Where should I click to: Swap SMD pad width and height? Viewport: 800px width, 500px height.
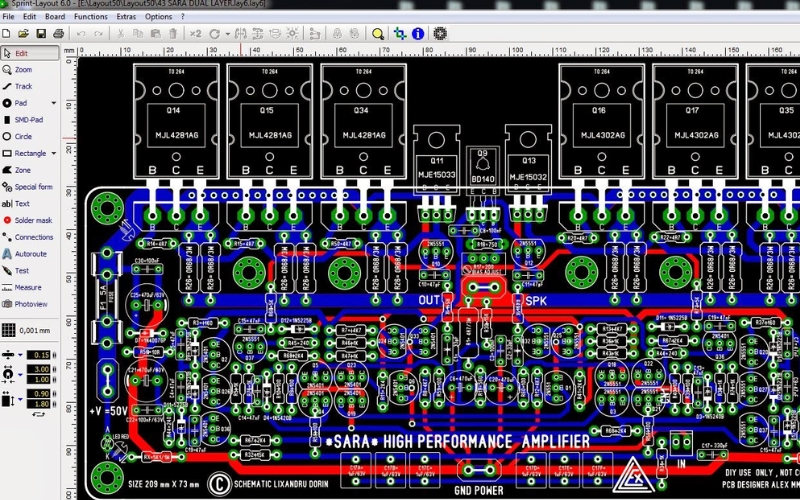tap(38, 414)
